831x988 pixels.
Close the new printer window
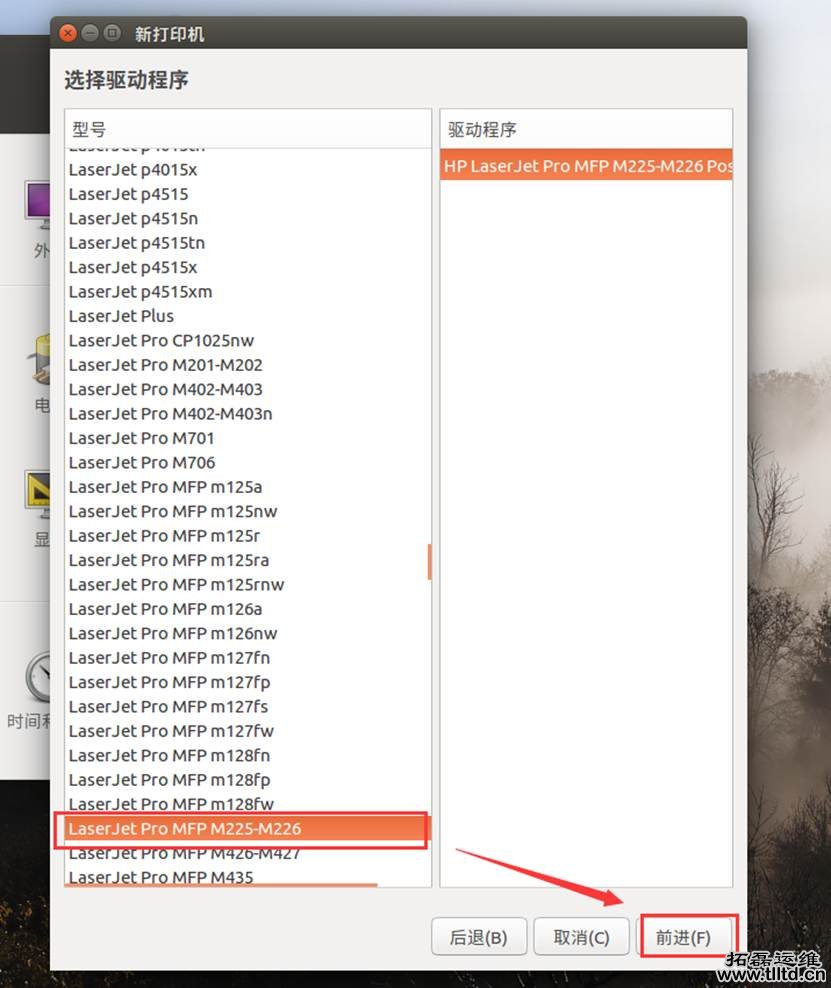68,33
